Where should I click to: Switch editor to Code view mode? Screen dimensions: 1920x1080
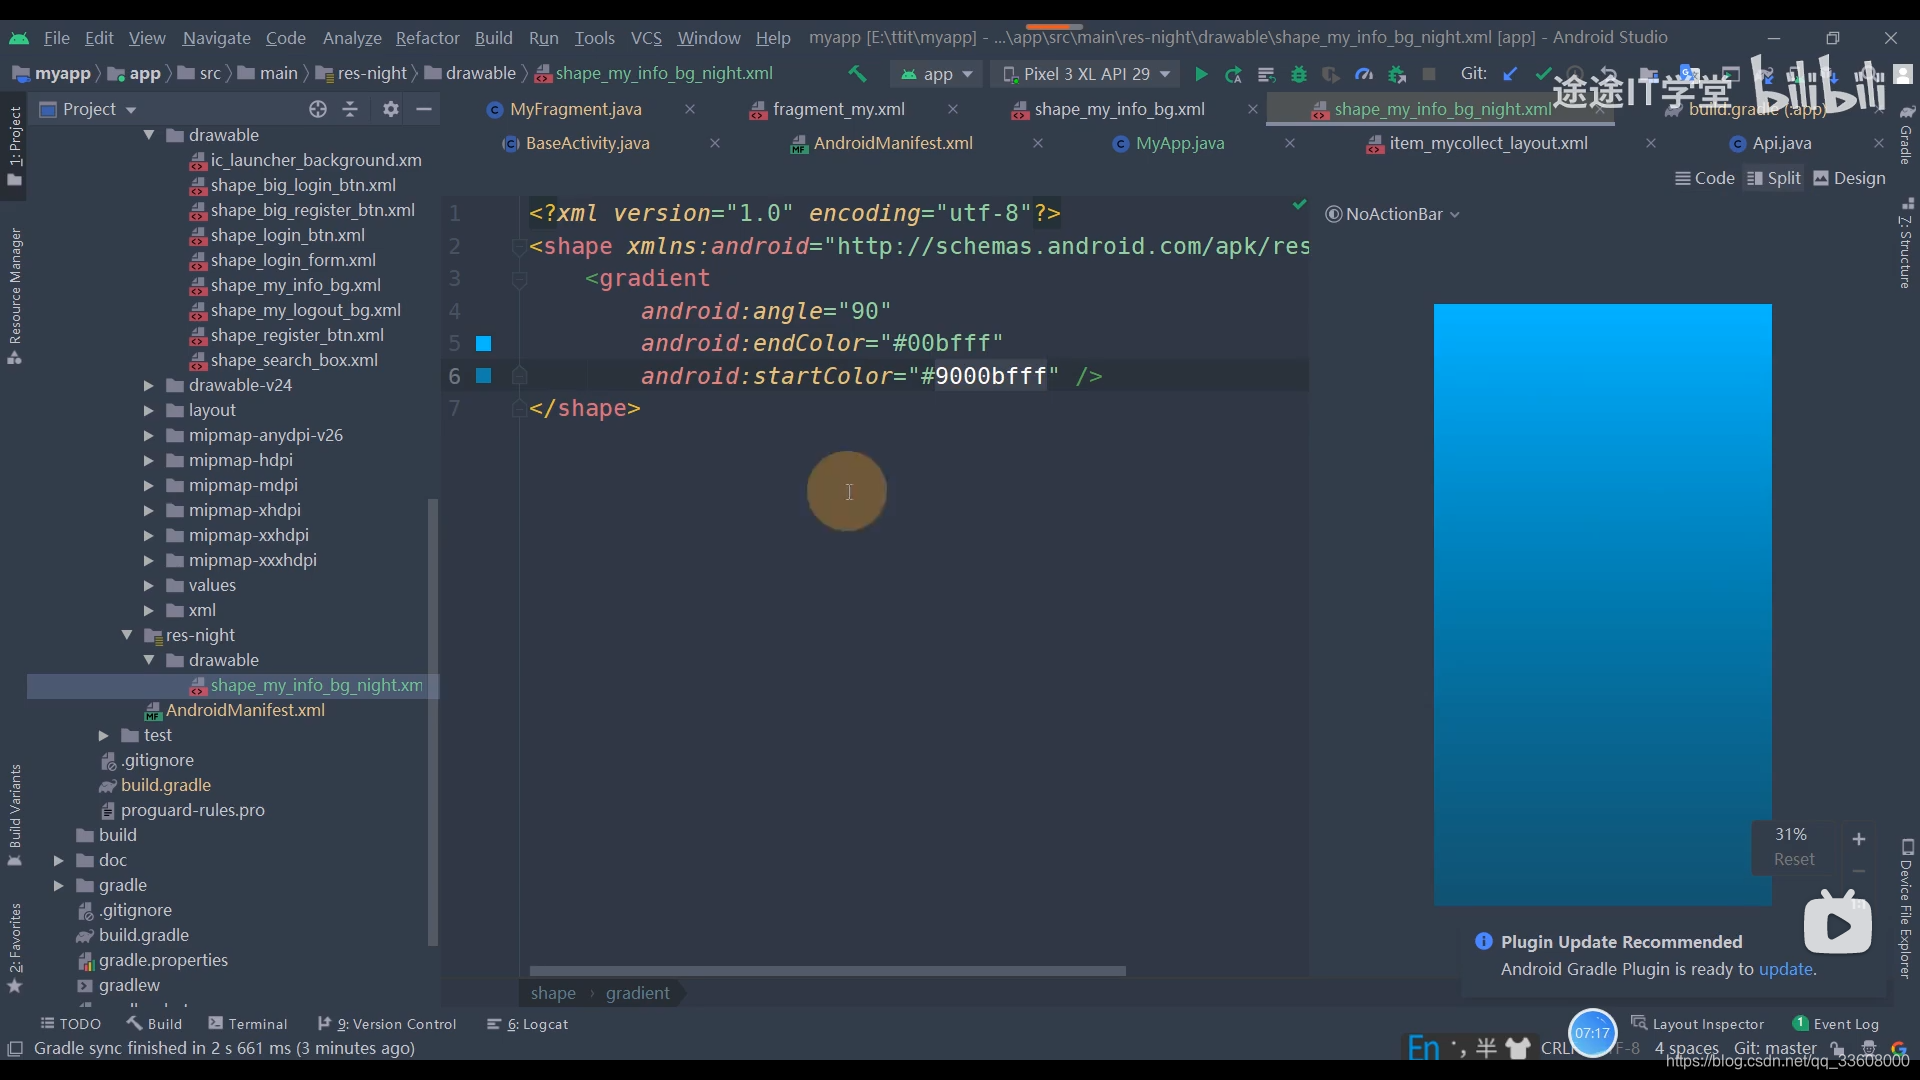pyautogui.click(x=1705, y=178)
